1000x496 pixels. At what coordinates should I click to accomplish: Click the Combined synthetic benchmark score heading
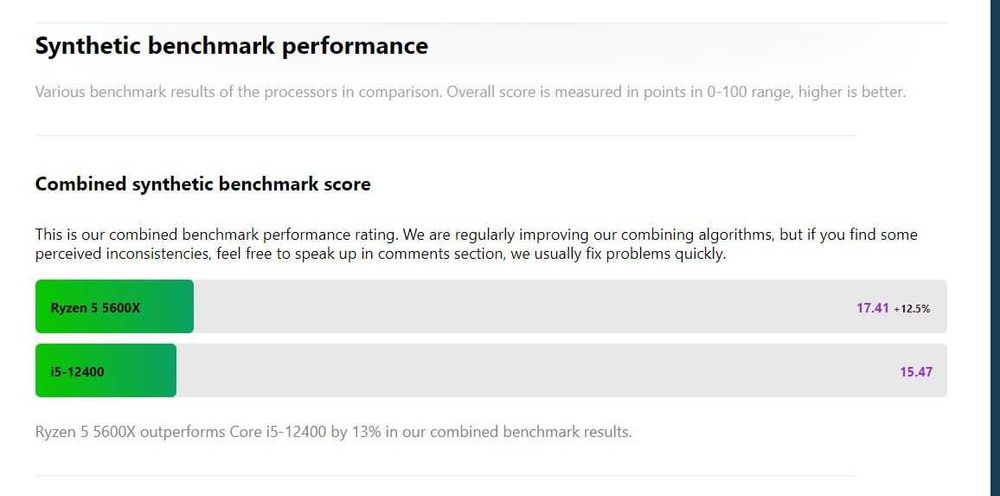(203, 184)
